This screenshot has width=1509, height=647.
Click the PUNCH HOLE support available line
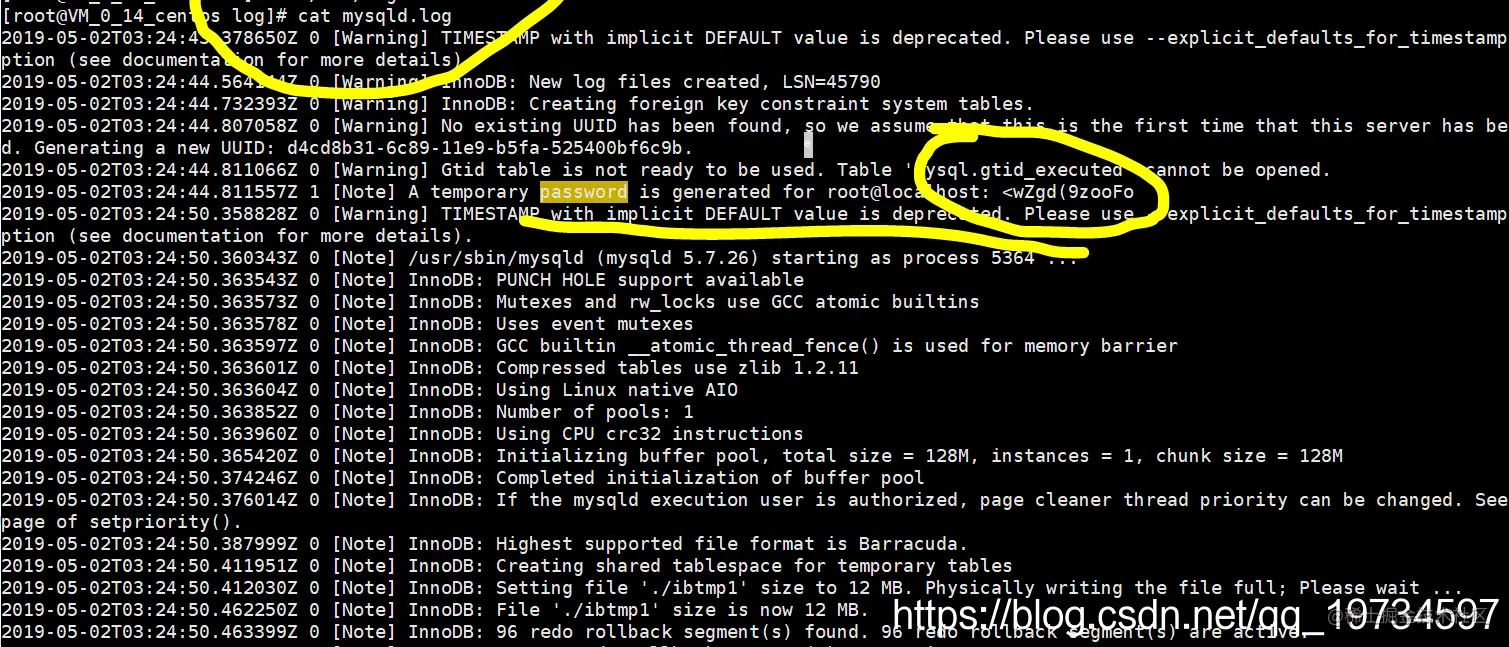click(x=403, y=280)
